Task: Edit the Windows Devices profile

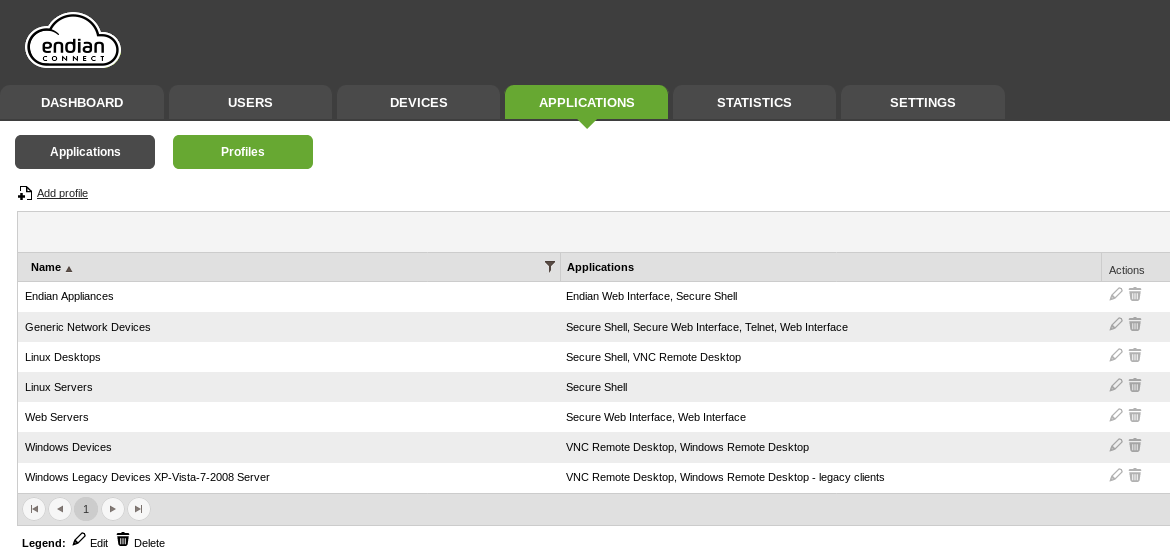Action: tap(1116, 445)
